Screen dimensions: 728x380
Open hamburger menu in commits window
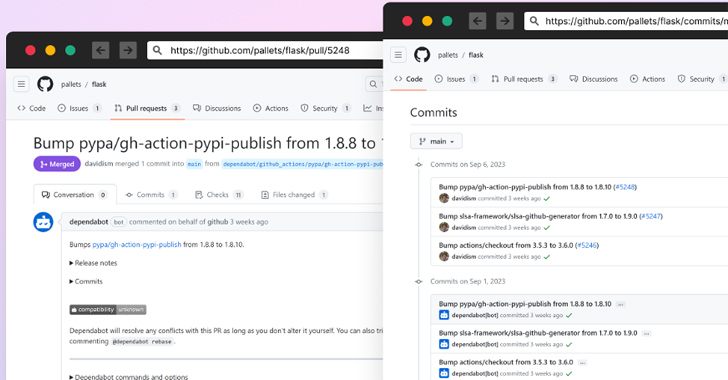tap(398, 55)
